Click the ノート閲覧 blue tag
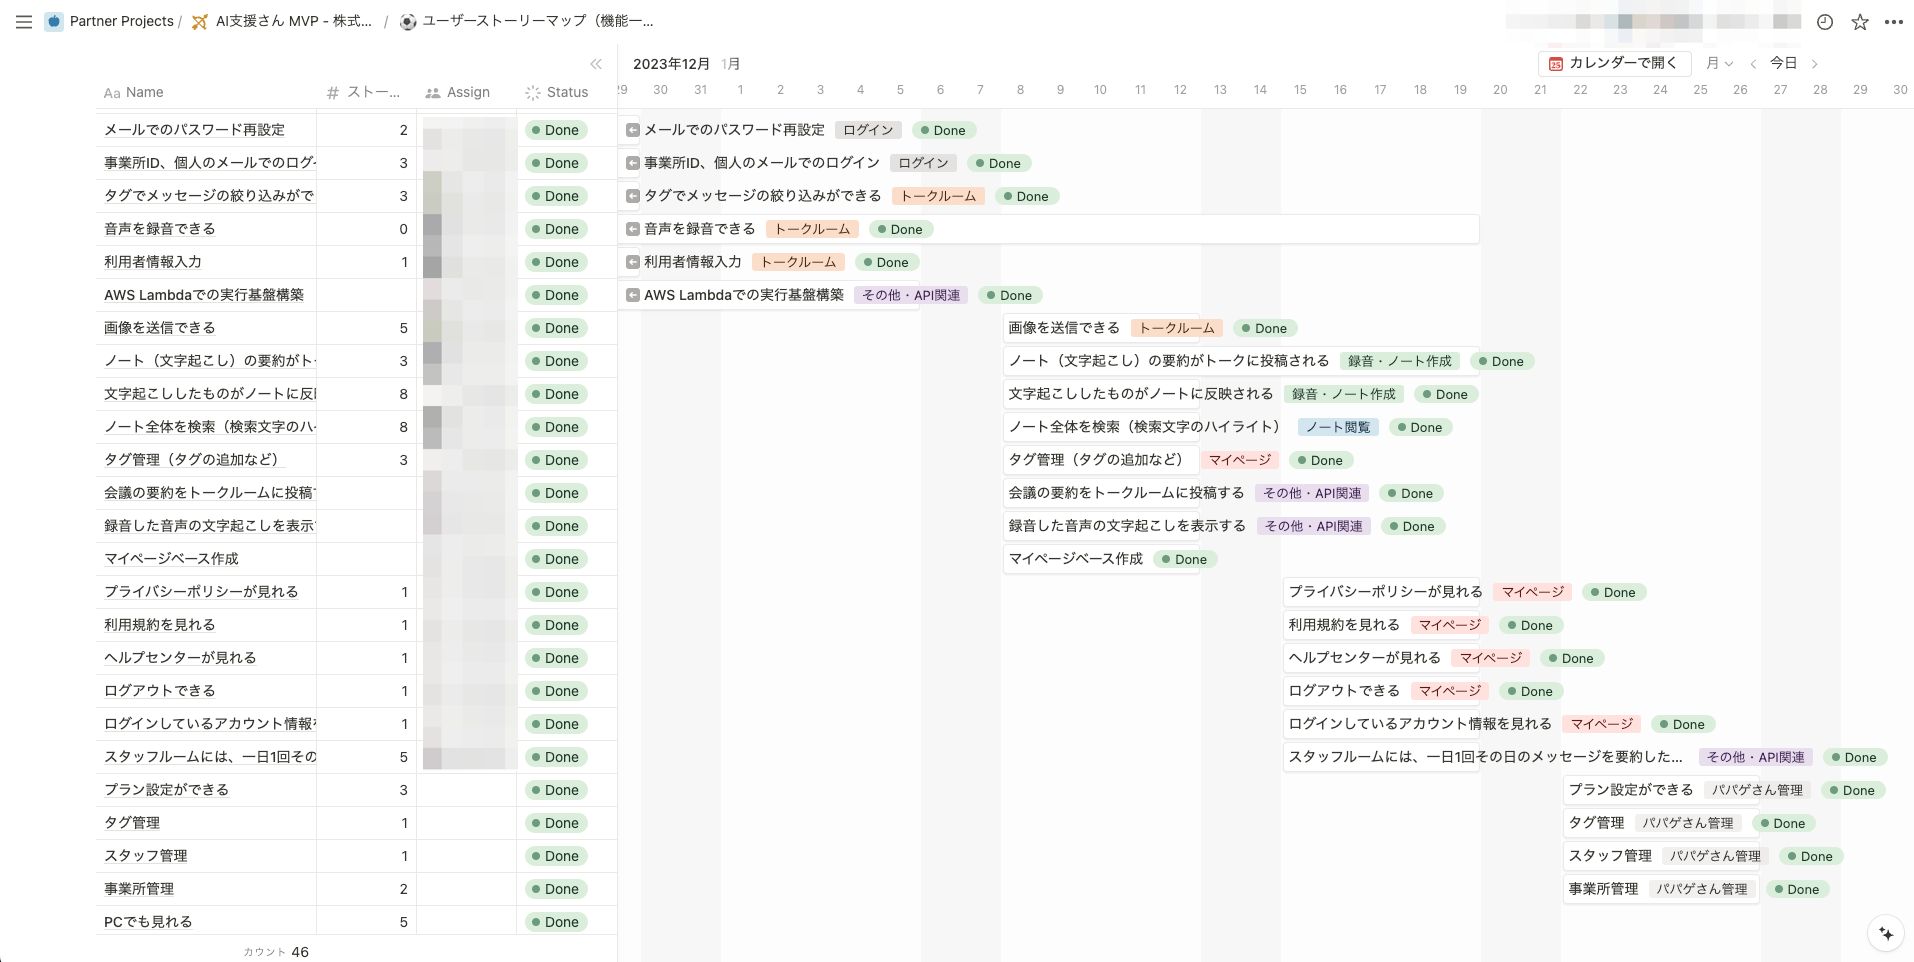This screenshot has height=962, width=1914. coord(1338,427)
